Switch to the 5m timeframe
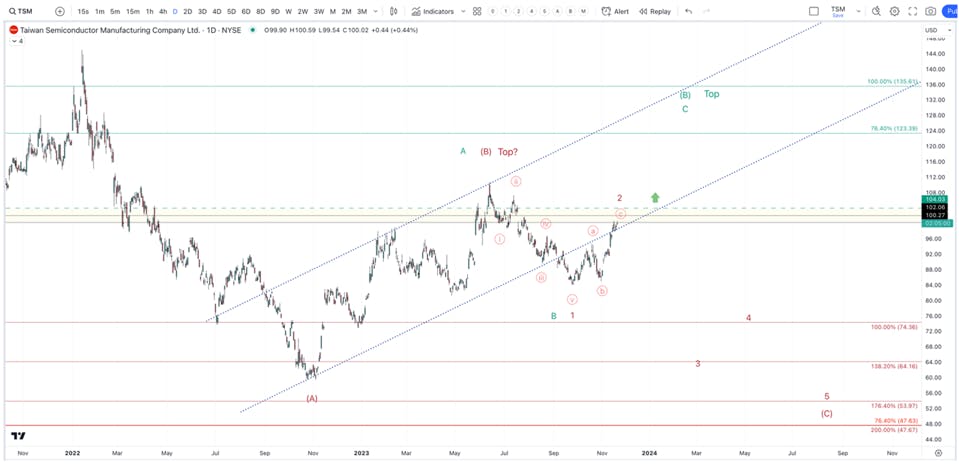 [x=115, y=11]
